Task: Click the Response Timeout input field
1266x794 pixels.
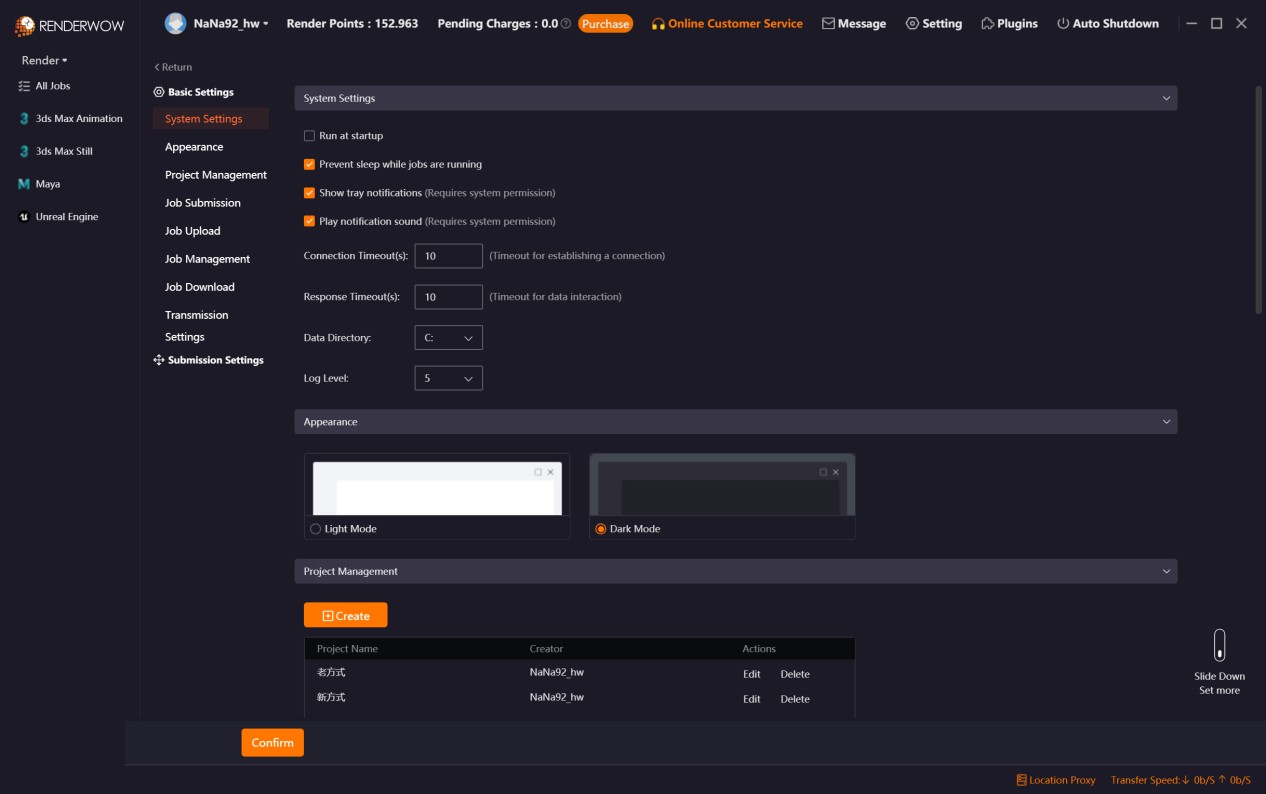Action: click(448, 297)
